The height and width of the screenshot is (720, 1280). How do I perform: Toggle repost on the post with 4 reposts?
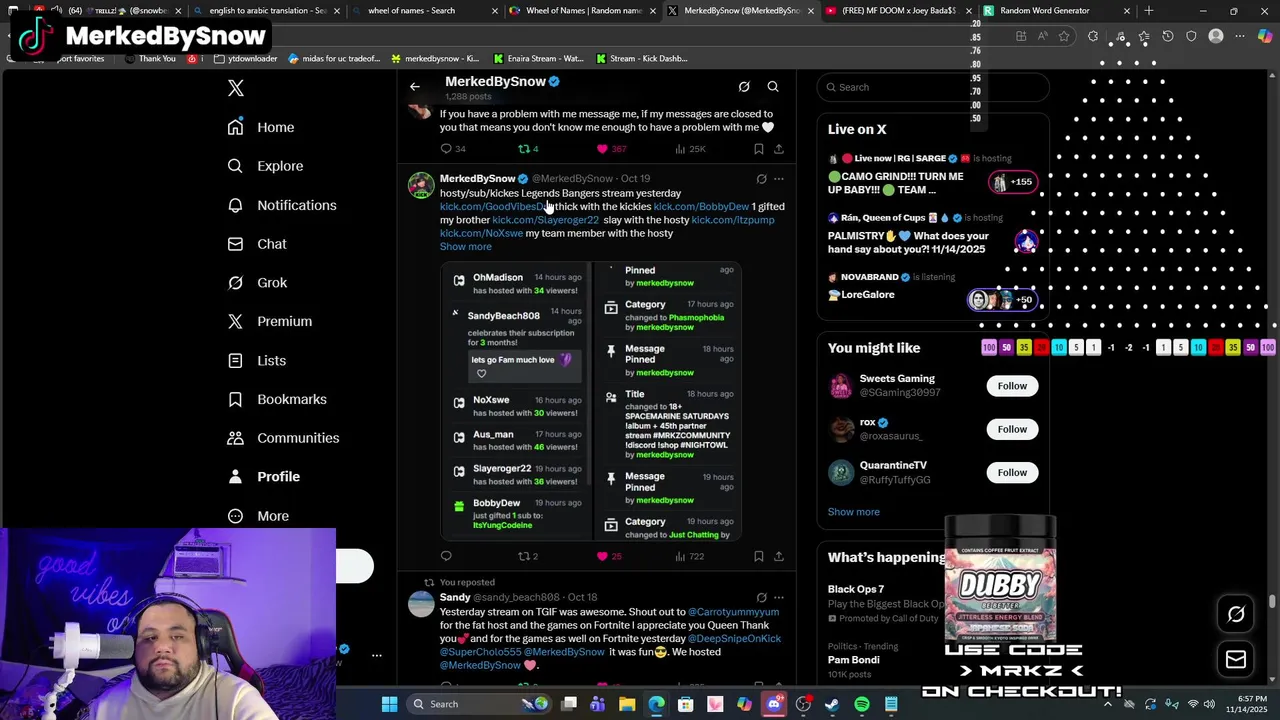(x=528, y=149)
